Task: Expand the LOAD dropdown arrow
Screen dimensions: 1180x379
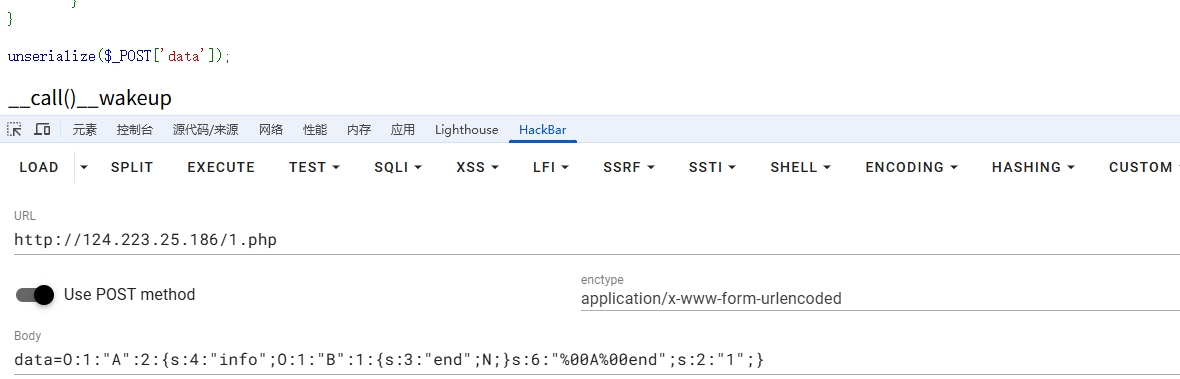Action: coord(84,167)
